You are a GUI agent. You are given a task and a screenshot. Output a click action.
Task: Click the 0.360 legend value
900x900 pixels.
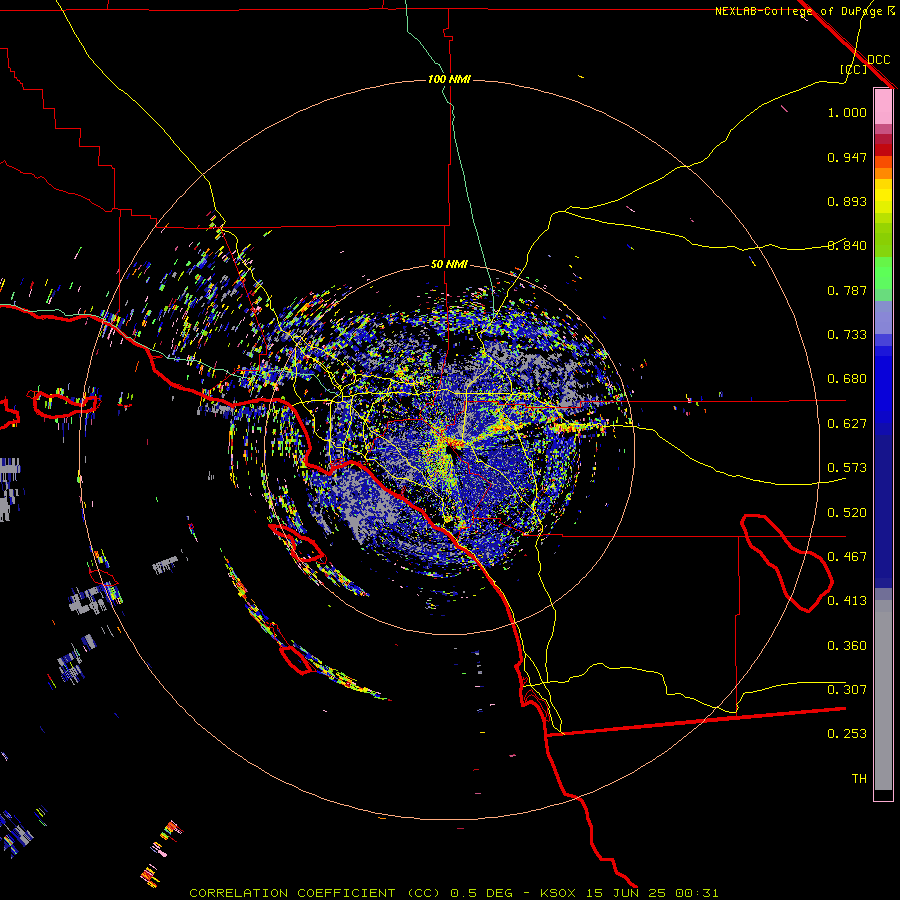[847, 646]
